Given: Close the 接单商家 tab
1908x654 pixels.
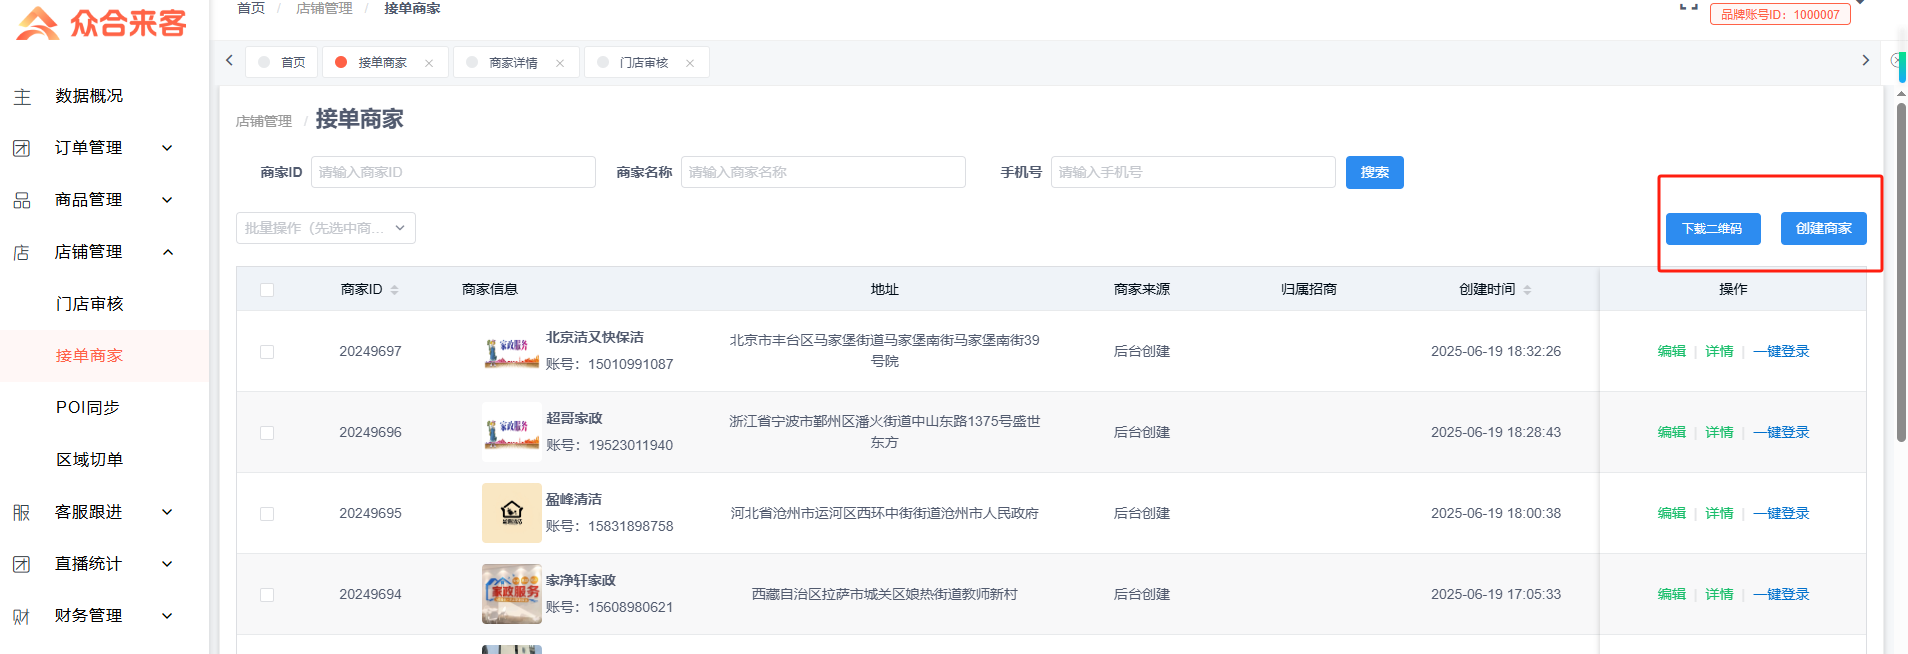Looking at the screenshot, I should [429, 63].
